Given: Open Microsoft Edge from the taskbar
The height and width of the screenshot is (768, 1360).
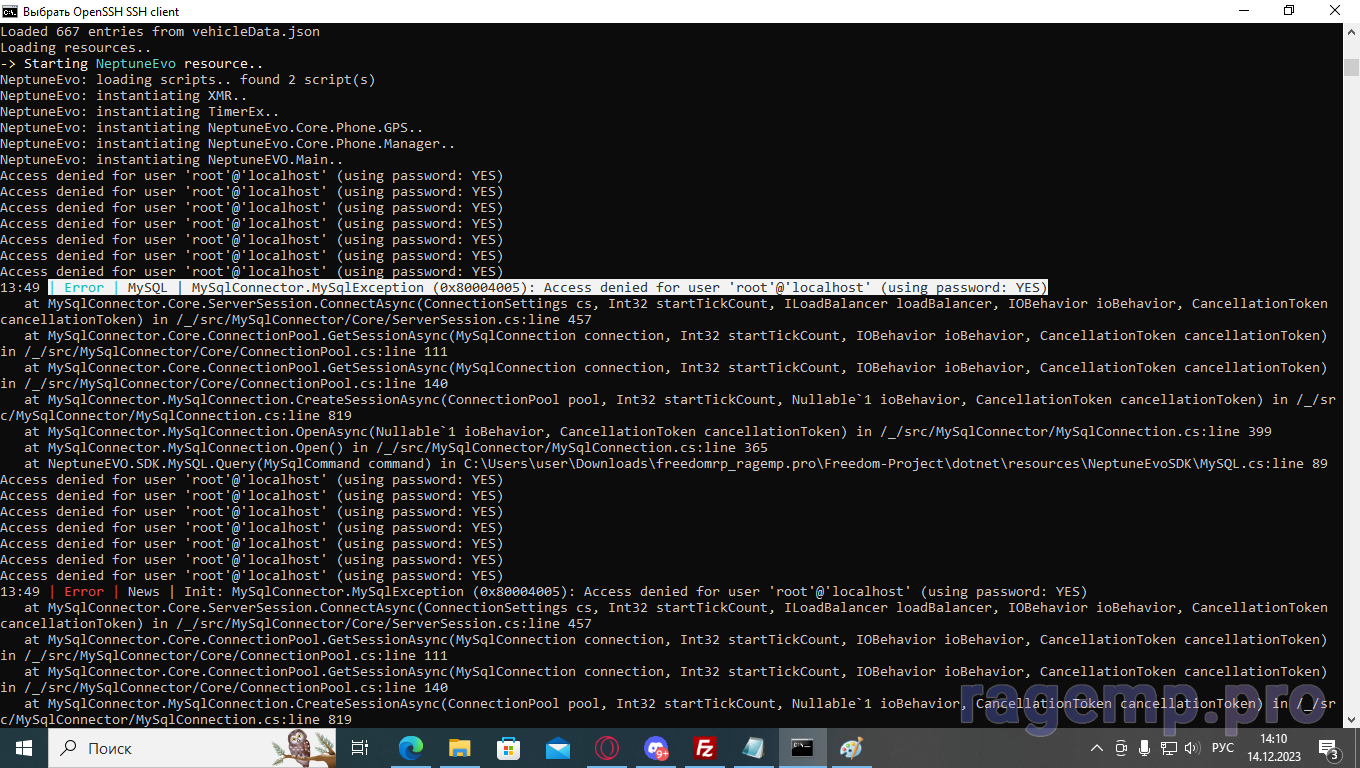Looking at the screenshot, I should (x=411, y=747).
